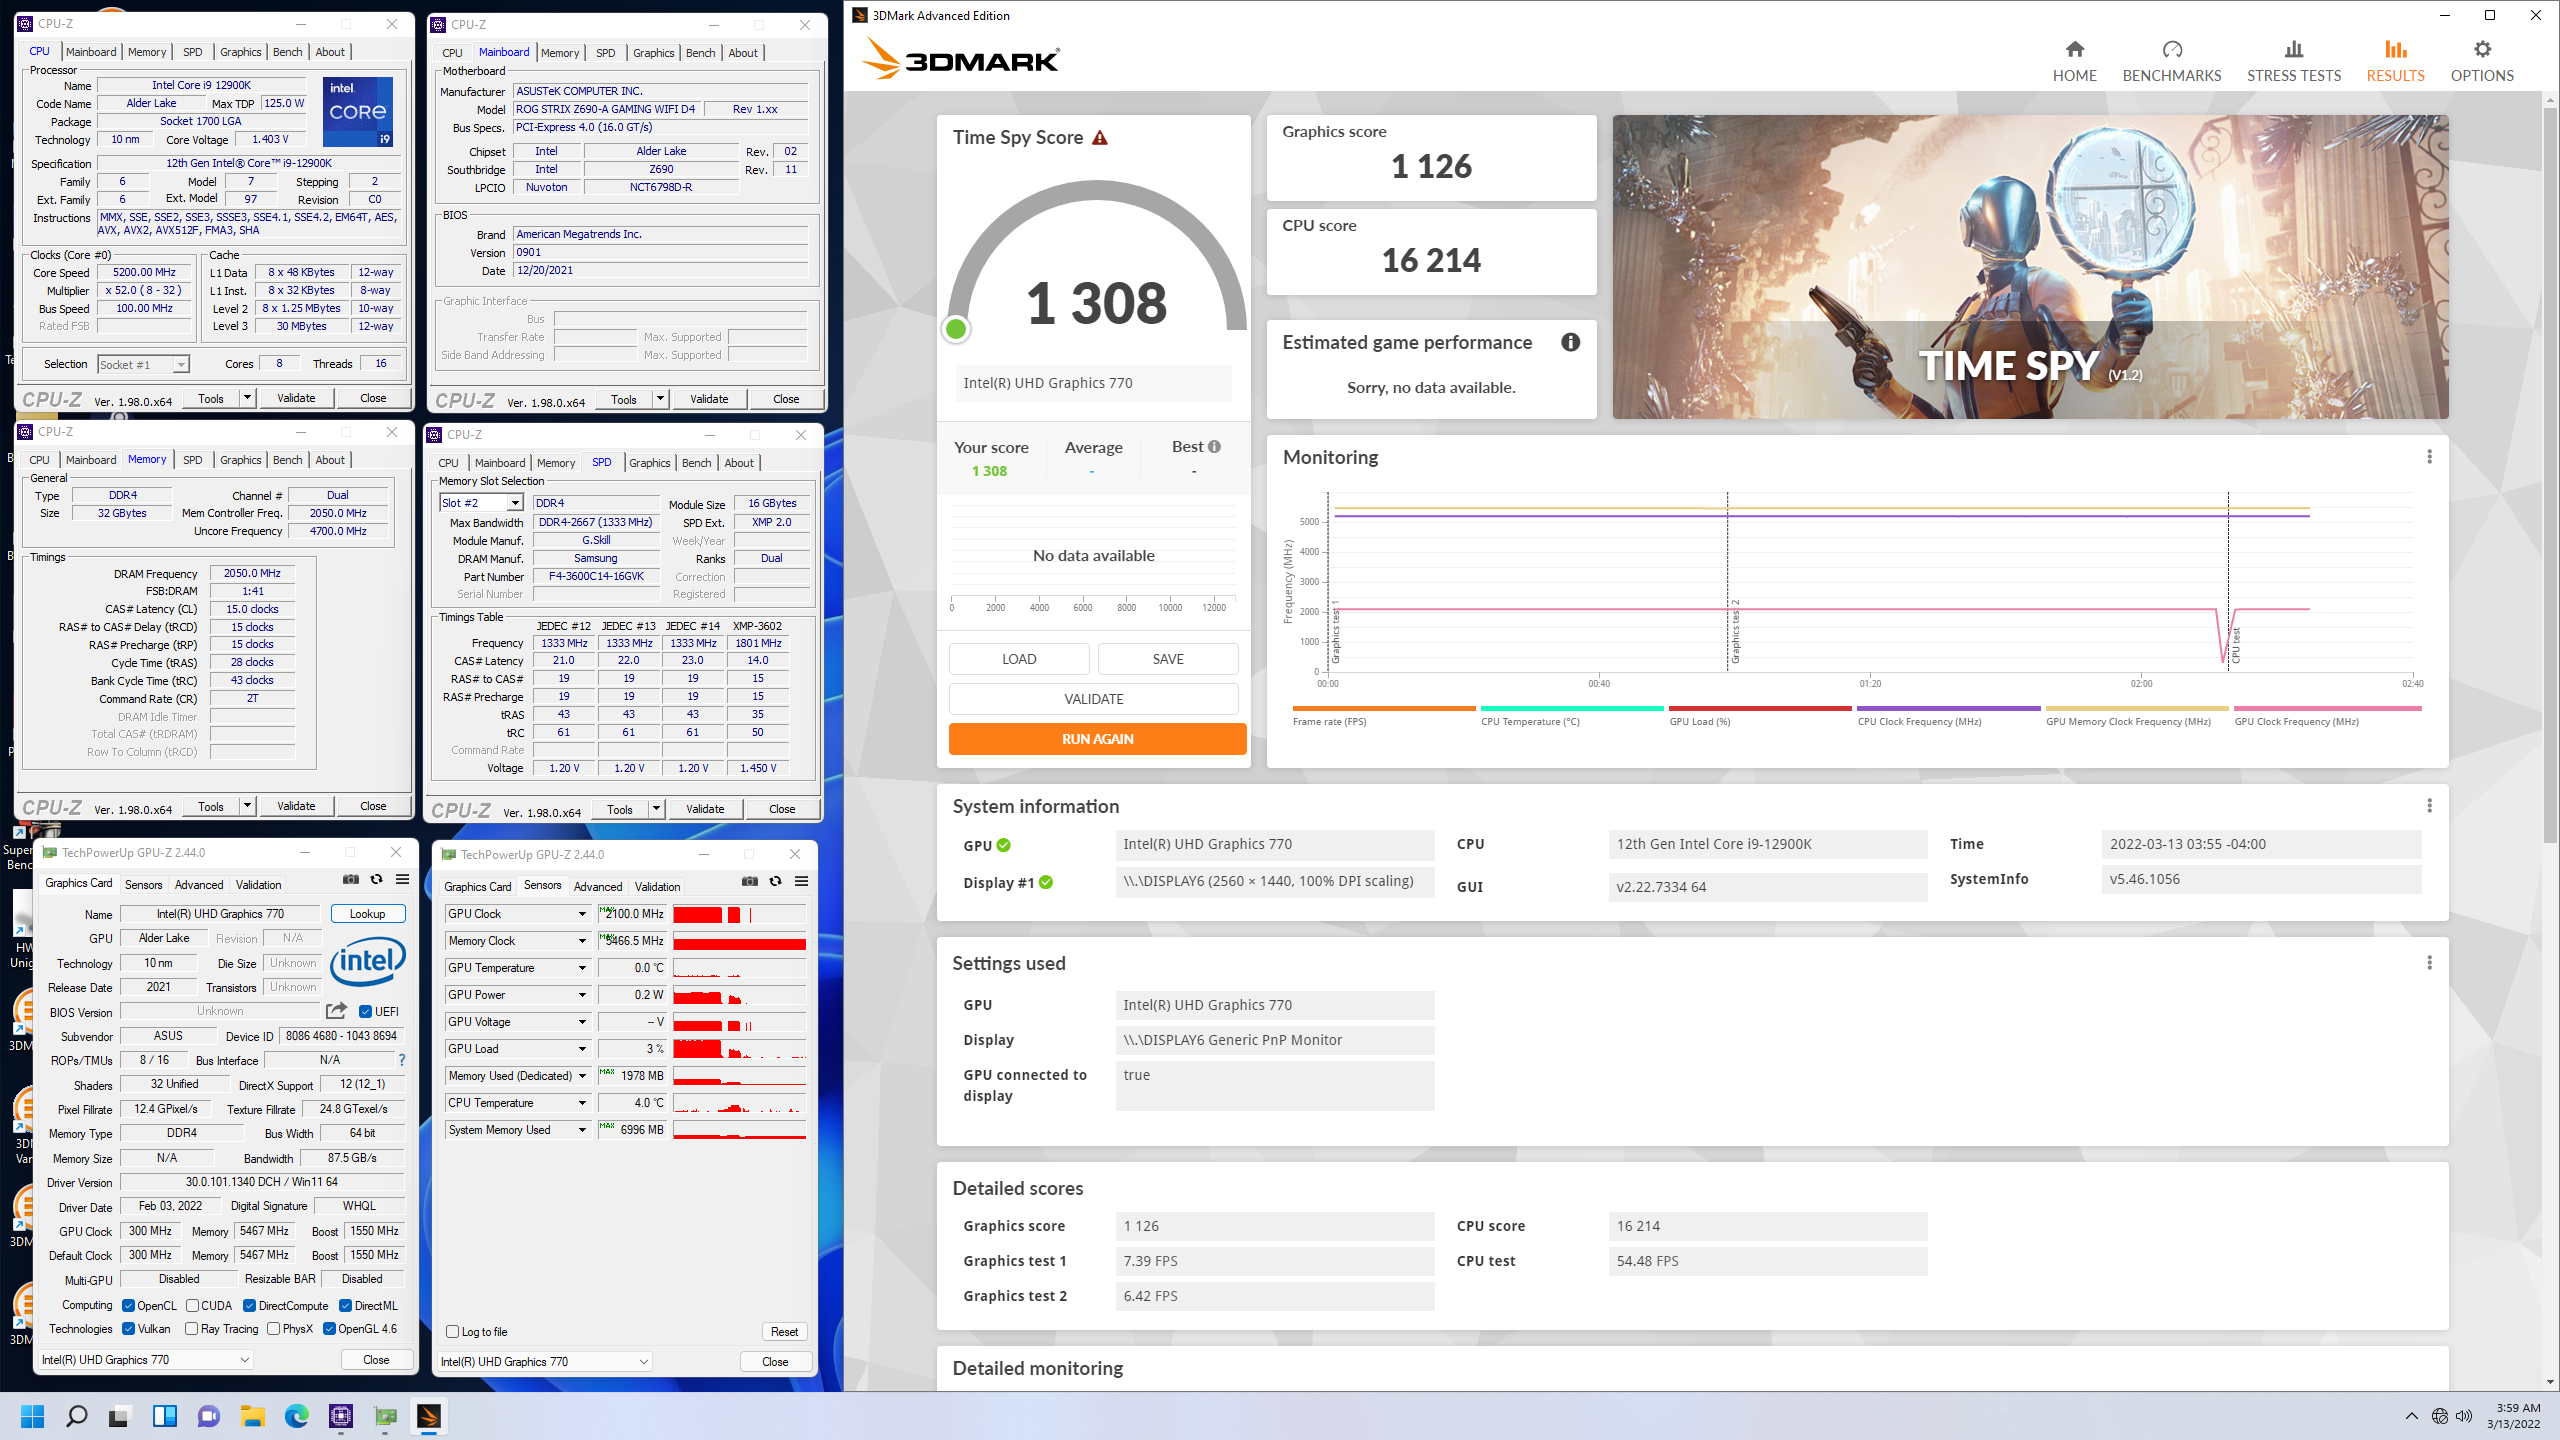Image resolution: width=2560 pixels, height=1440 pixels.
Task: Switch to About tab in CPU-Z SPD window
Action: pos(739,463)
